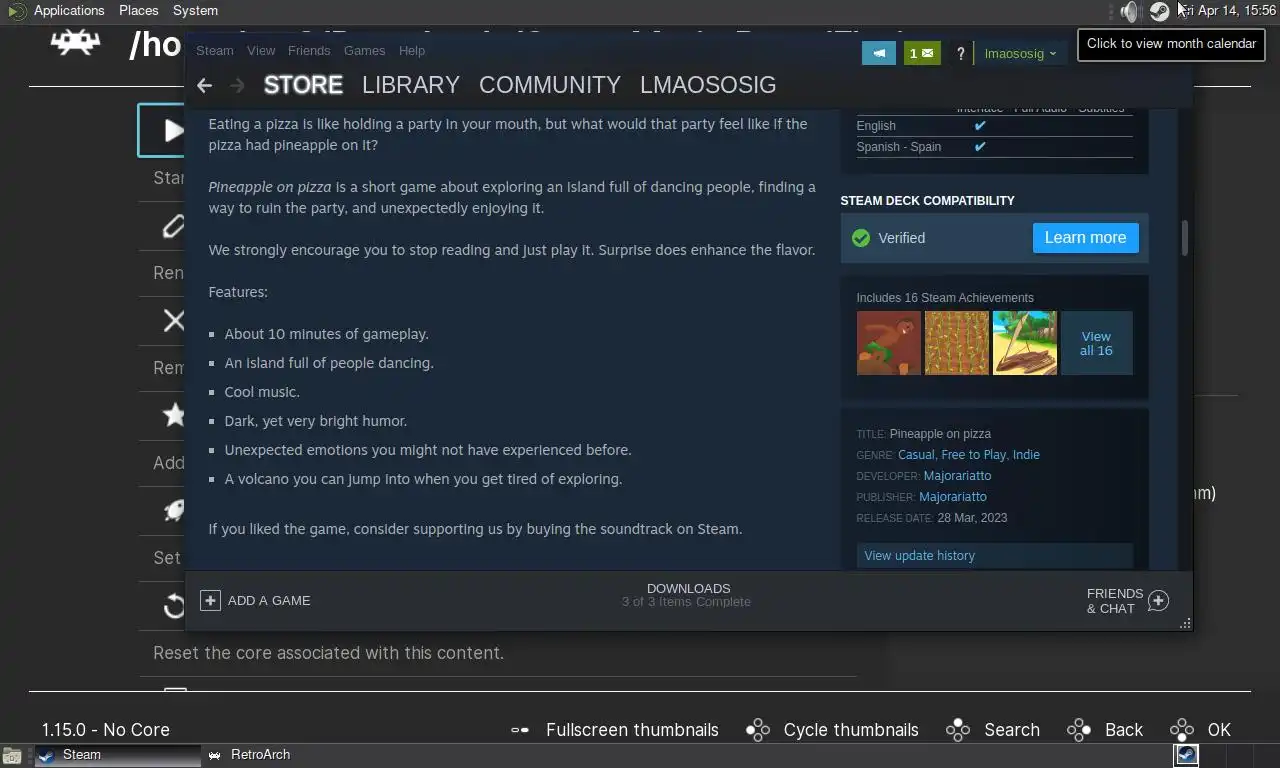This screenshot has width=1280, height=768.
Task: Click View all 16 achievements
Action: (x=1096, y=343)
